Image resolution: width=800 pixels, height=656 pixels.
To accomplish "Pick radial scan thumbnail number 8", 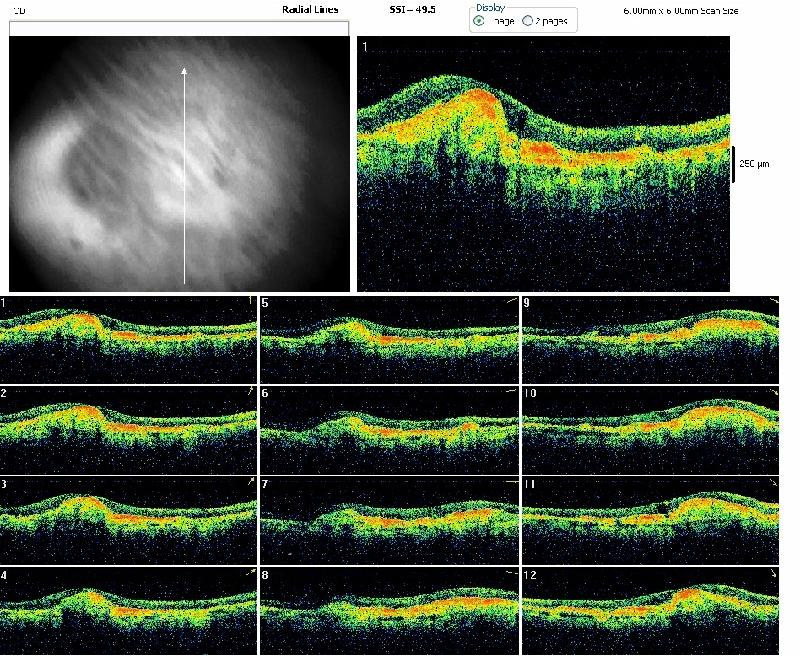I will click(389, 611).
